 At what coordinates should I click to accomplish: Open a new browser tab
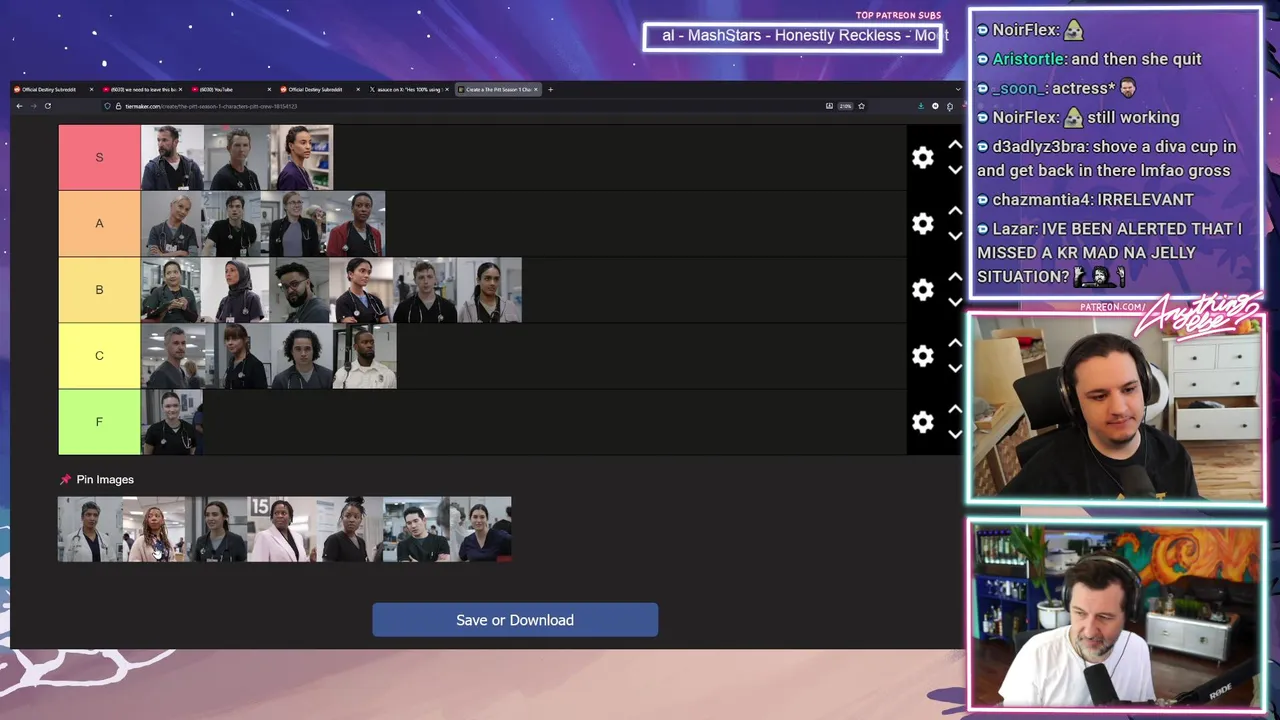pyautogui.click(x=550, y=89)
